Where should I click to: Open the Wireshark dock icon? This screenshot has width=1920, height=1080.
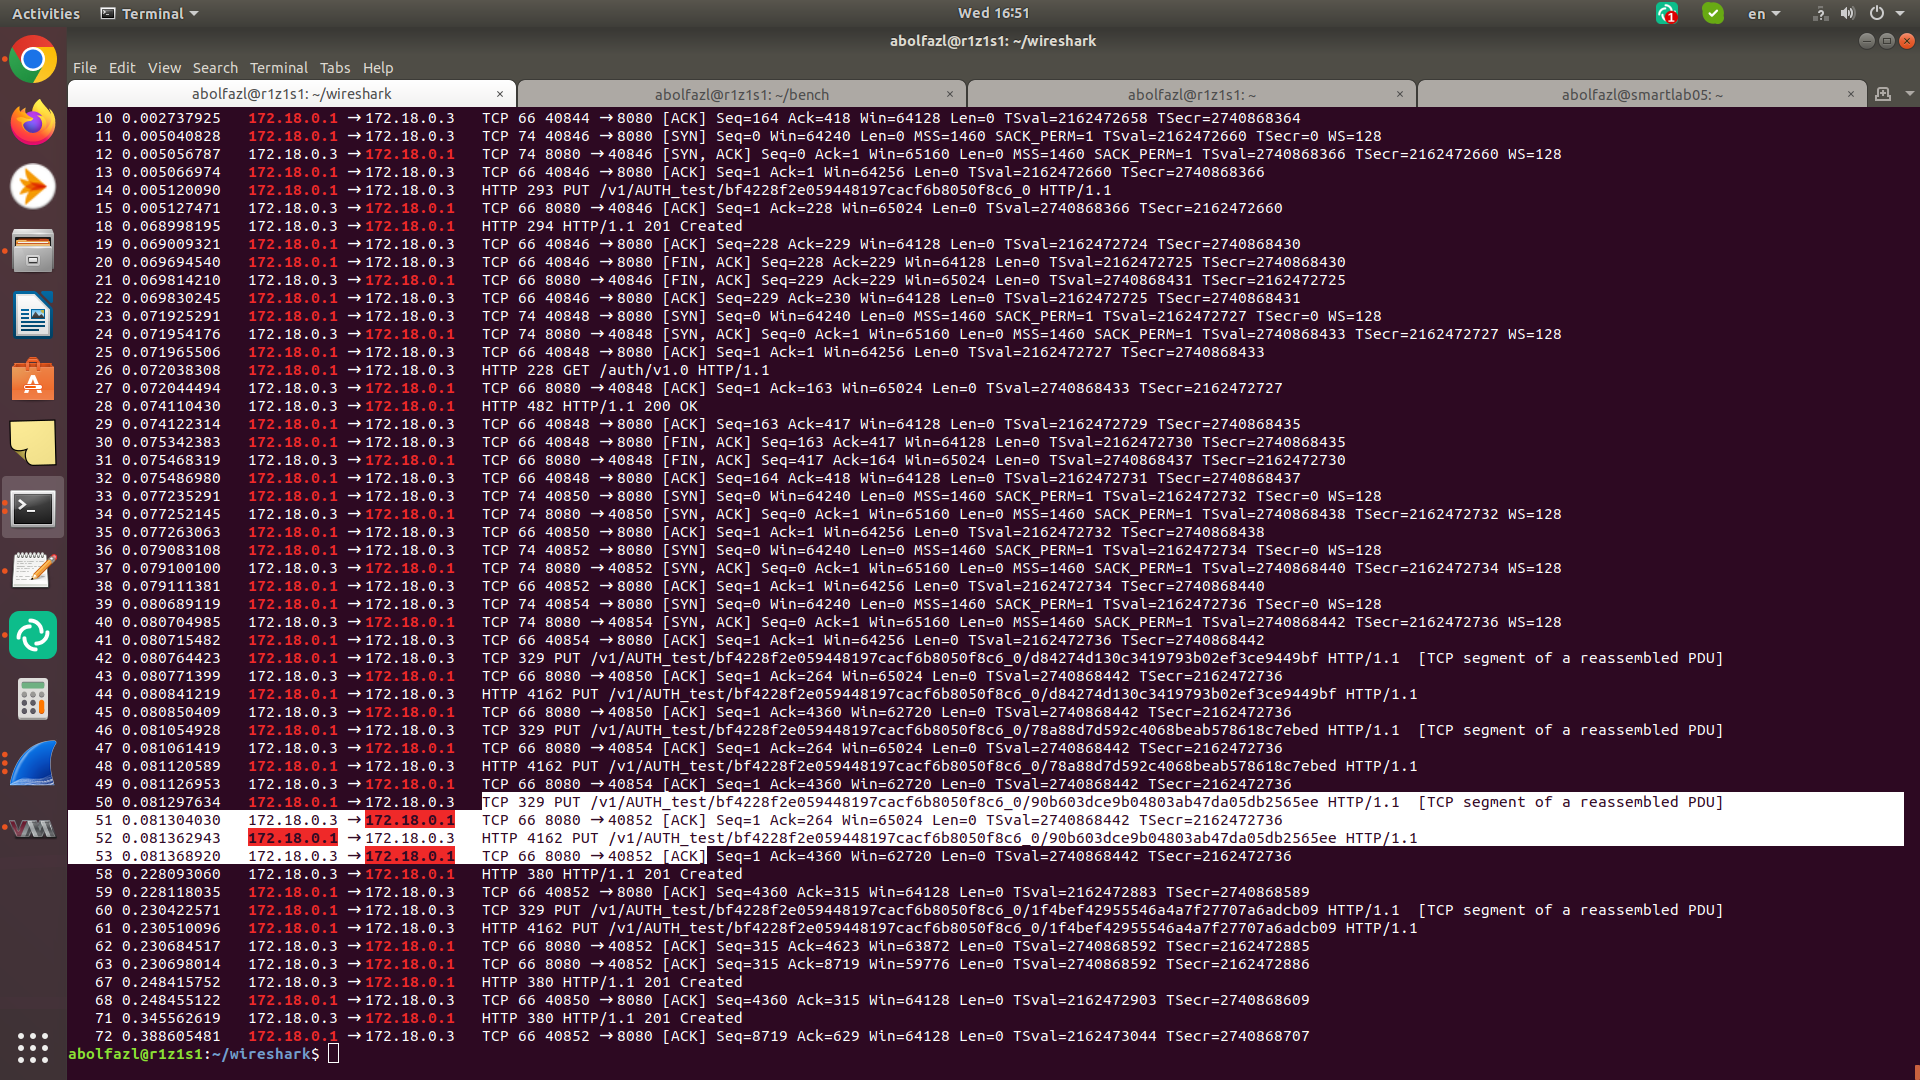click(x=33, y=764)
